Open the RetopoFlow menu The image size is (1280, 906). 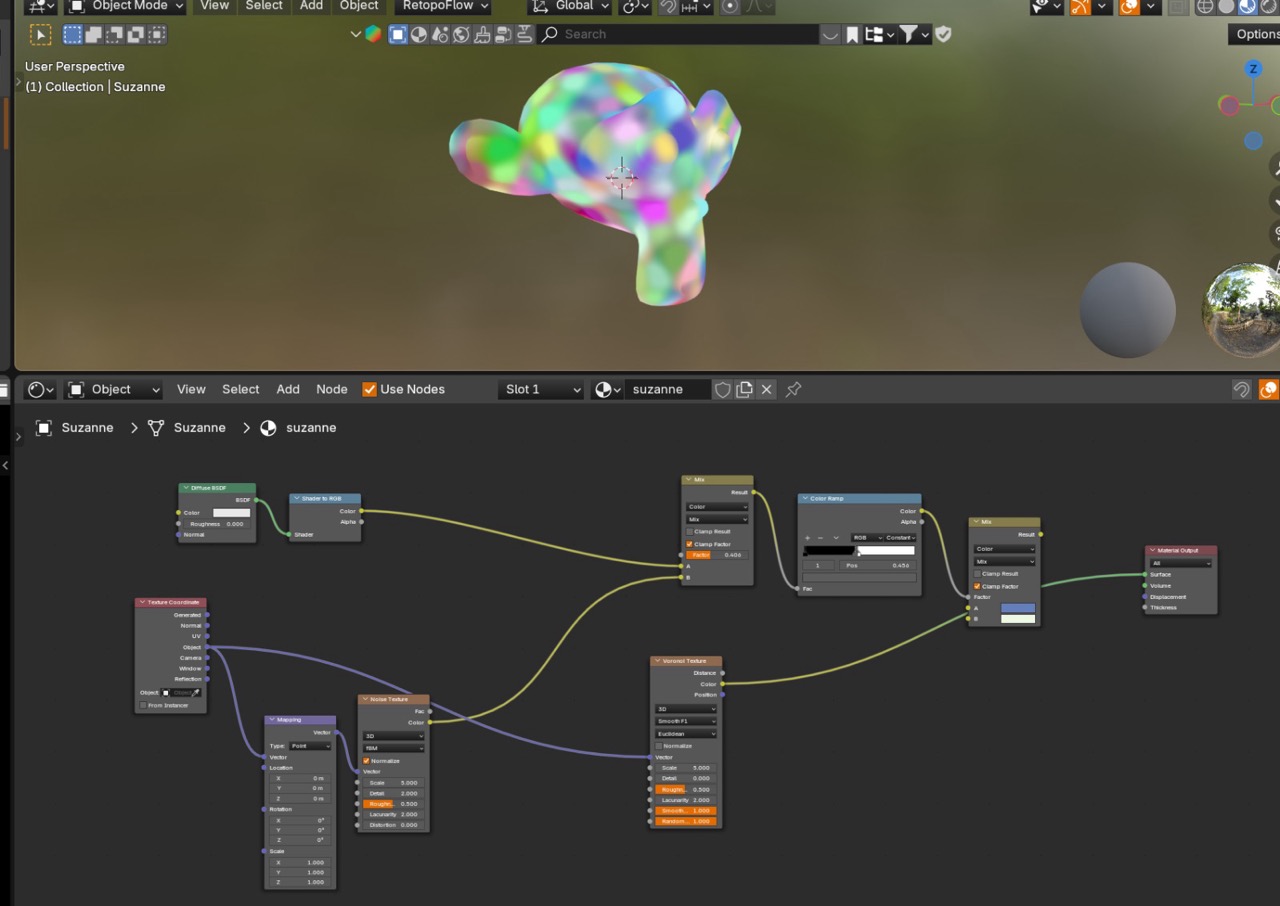point(444,6)
